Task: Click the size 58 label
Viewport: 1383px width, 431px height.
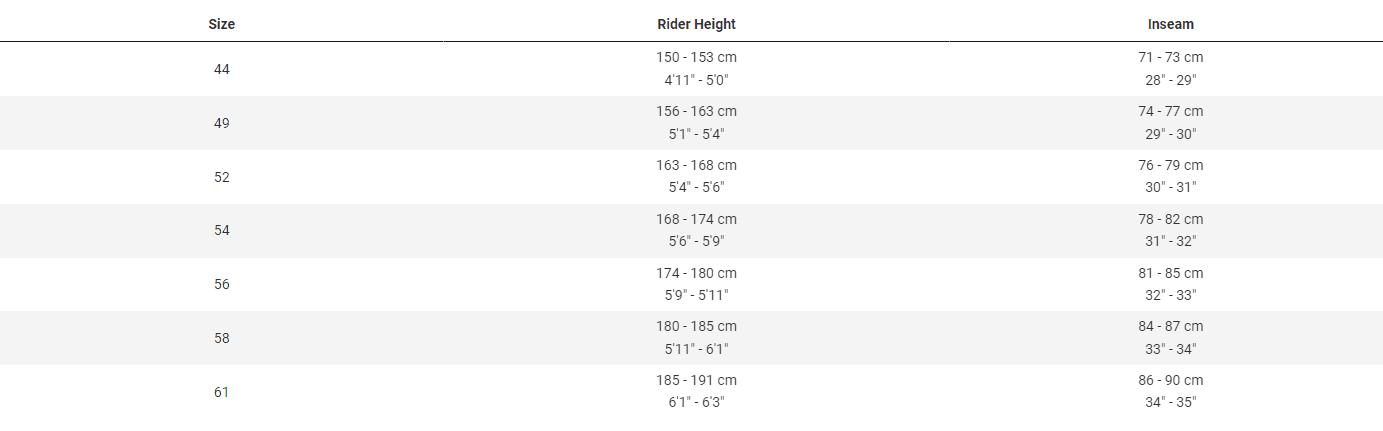Action: coord(221,338)
